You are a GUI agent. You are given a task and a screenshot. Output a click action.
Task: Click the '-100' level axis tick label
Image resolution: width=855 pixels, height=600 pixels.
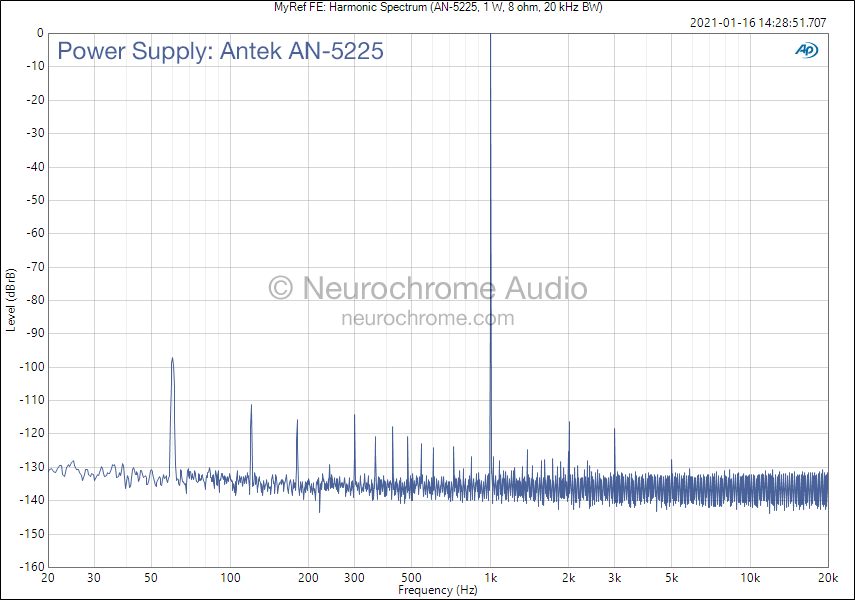click(32, 367)
